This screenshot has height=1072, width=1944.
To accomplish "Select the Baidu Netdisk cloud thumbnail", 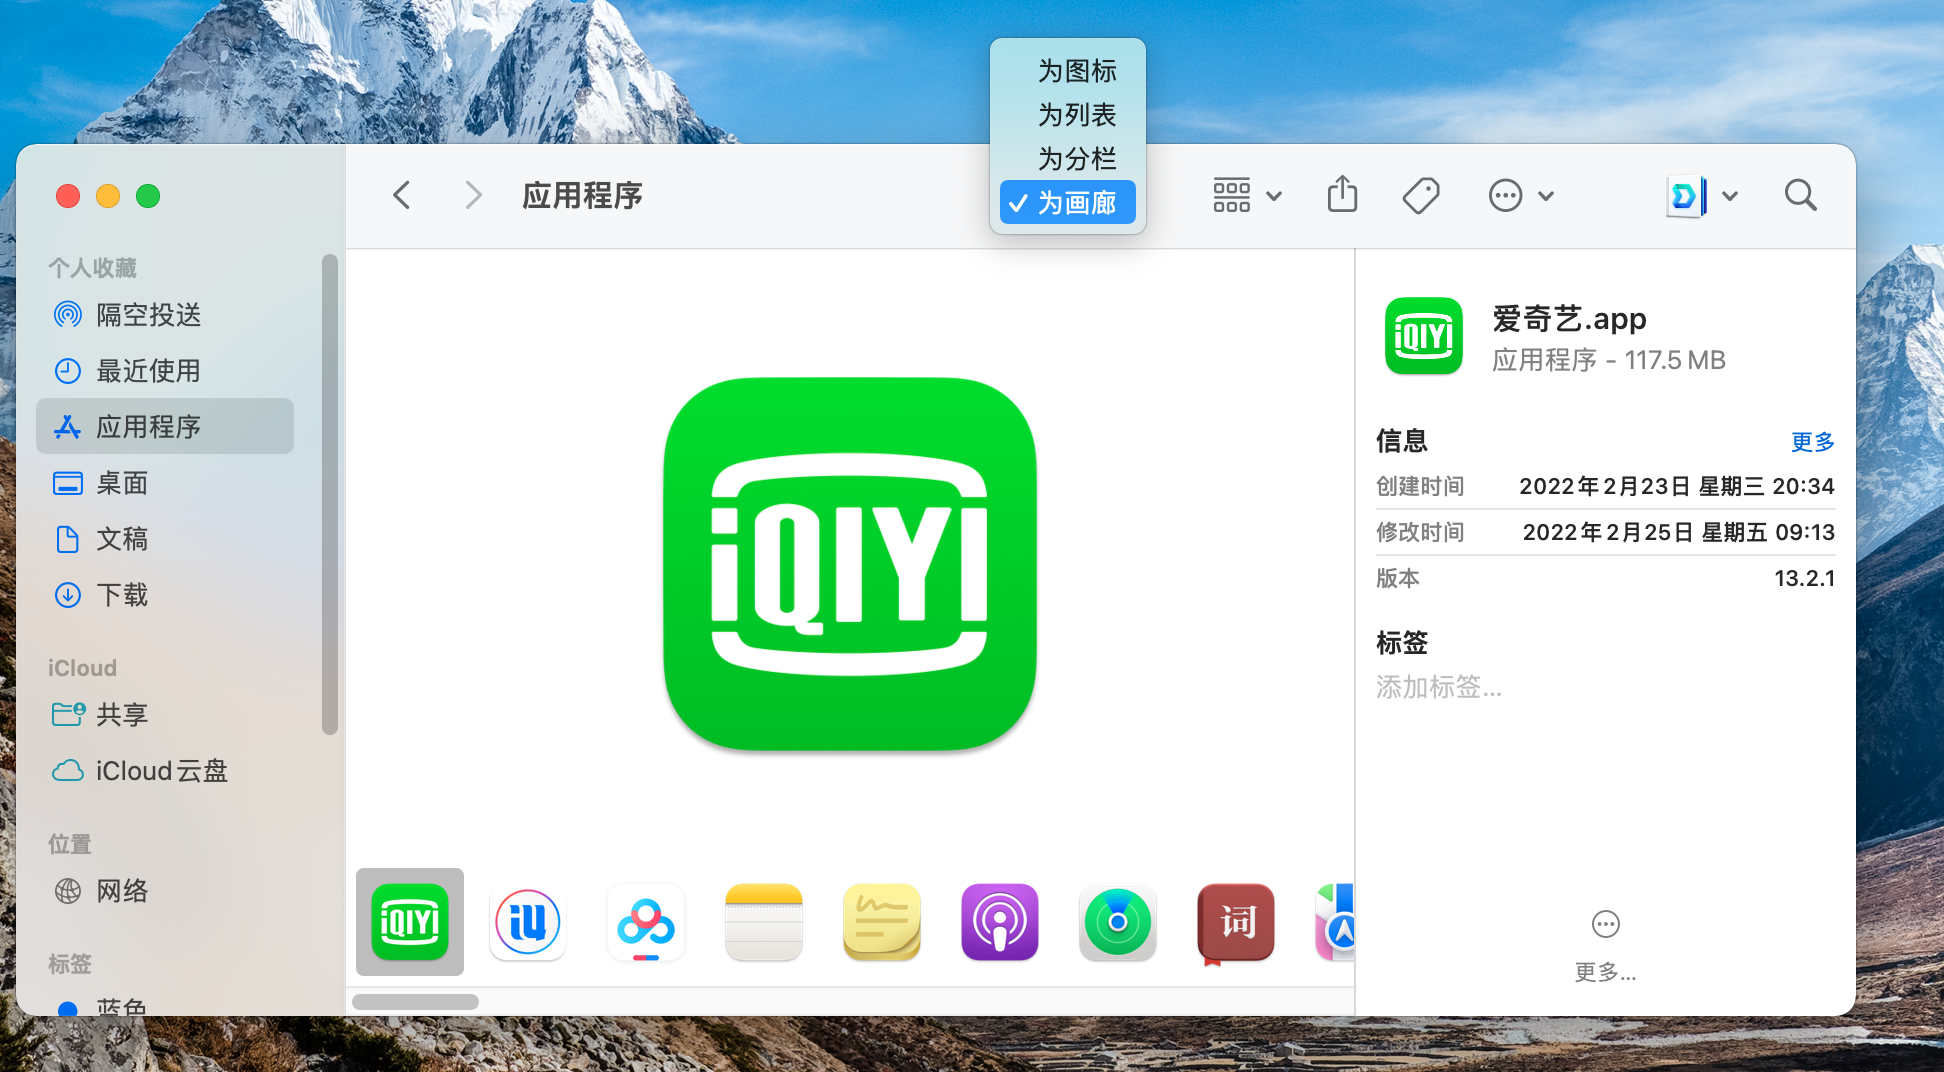I will 646,922.
